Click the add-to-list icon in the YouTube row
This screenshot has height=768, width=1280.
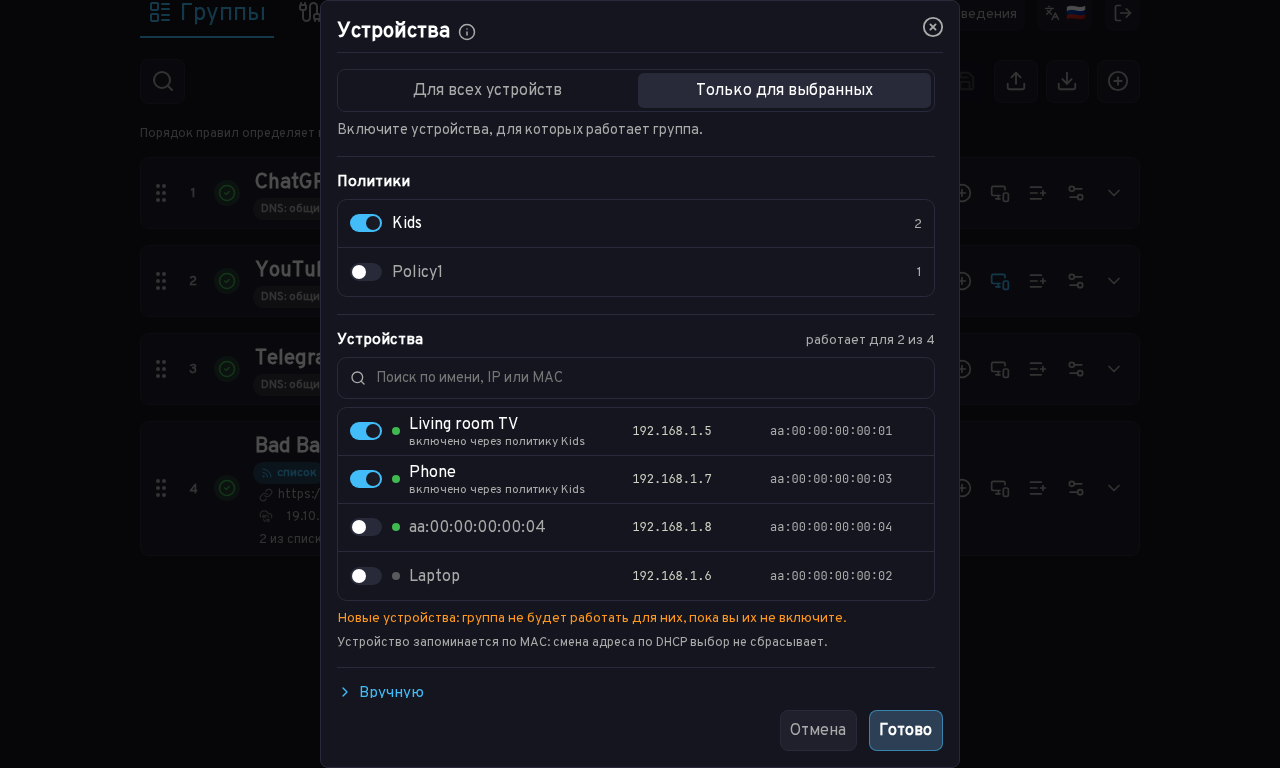click(x=1038, y=281)
